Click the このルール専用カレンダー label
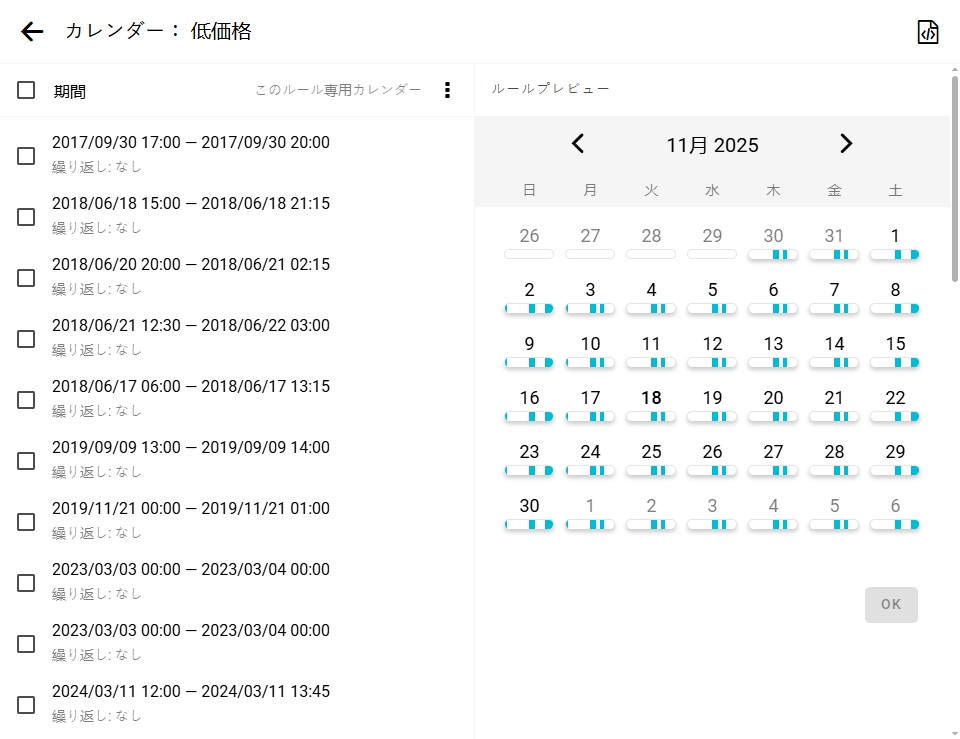 [x=338, y=90]
